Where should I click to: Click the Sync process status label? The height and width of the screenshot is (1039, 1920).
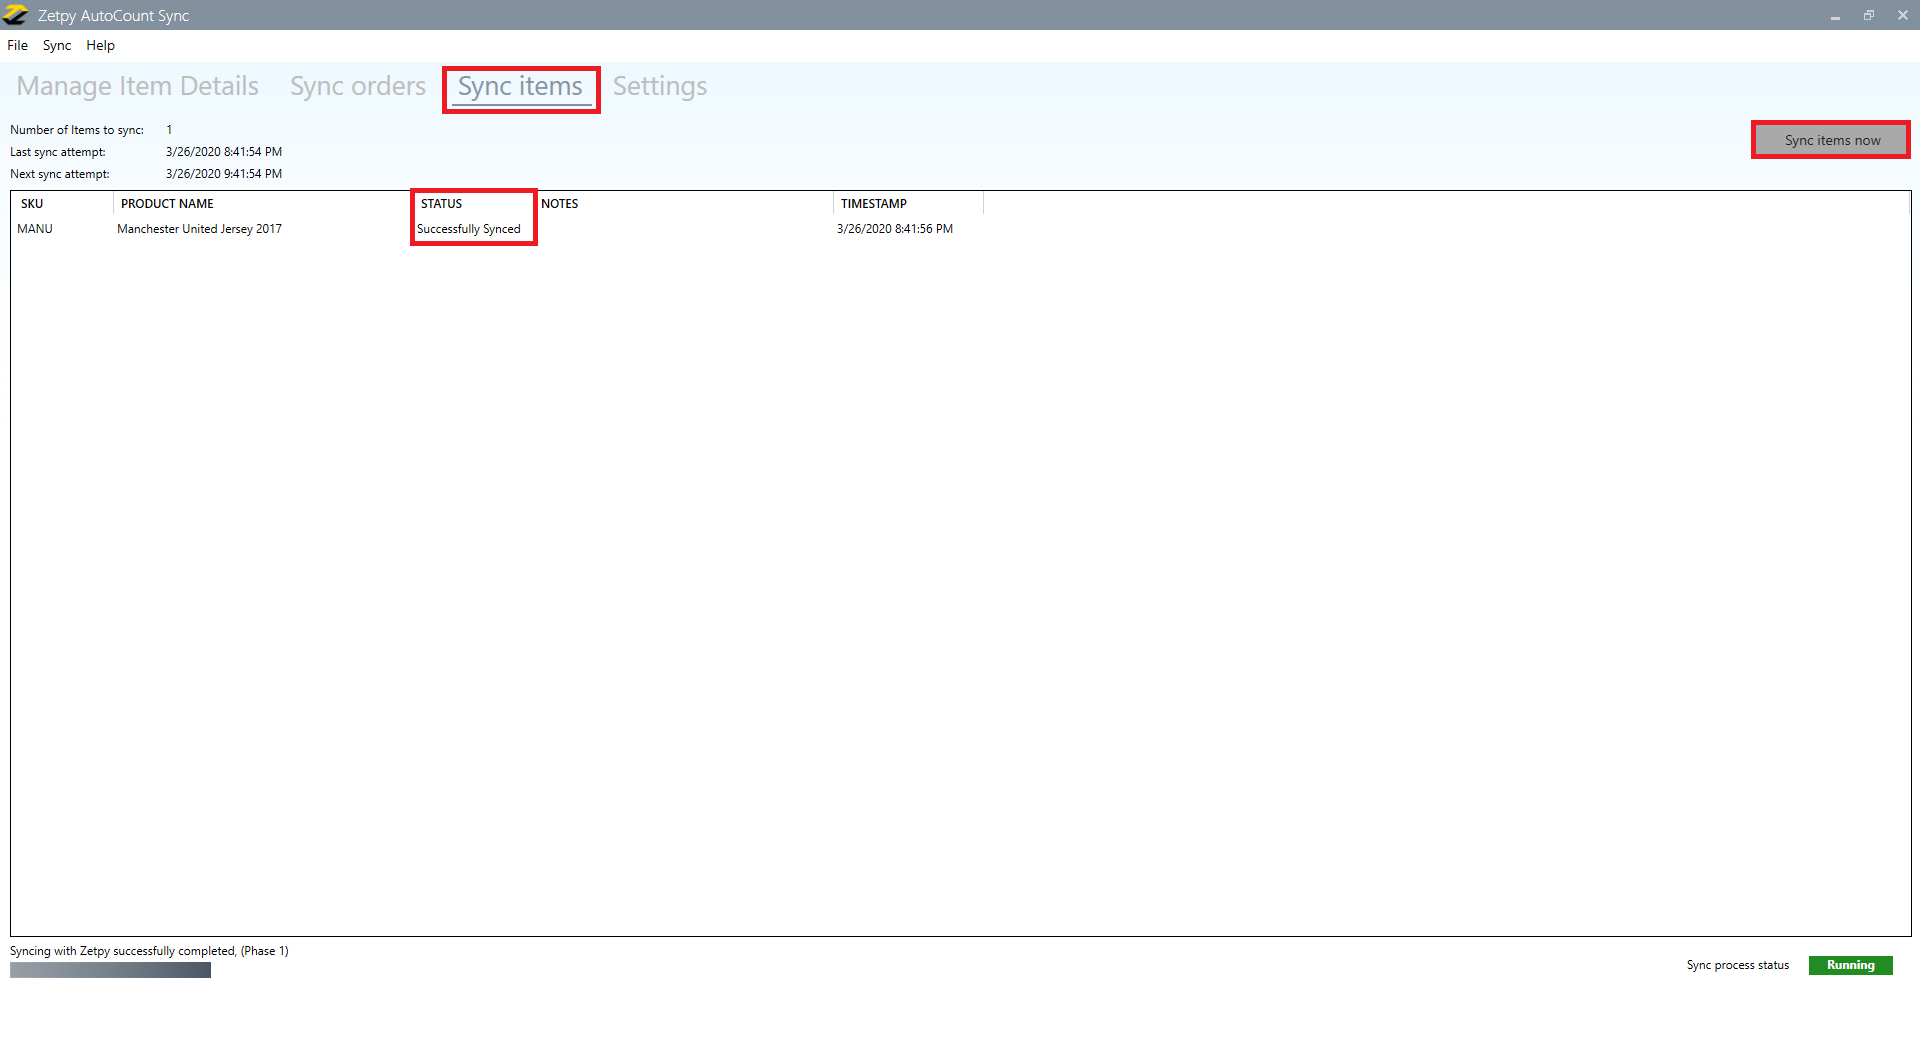coord(1738,965)
